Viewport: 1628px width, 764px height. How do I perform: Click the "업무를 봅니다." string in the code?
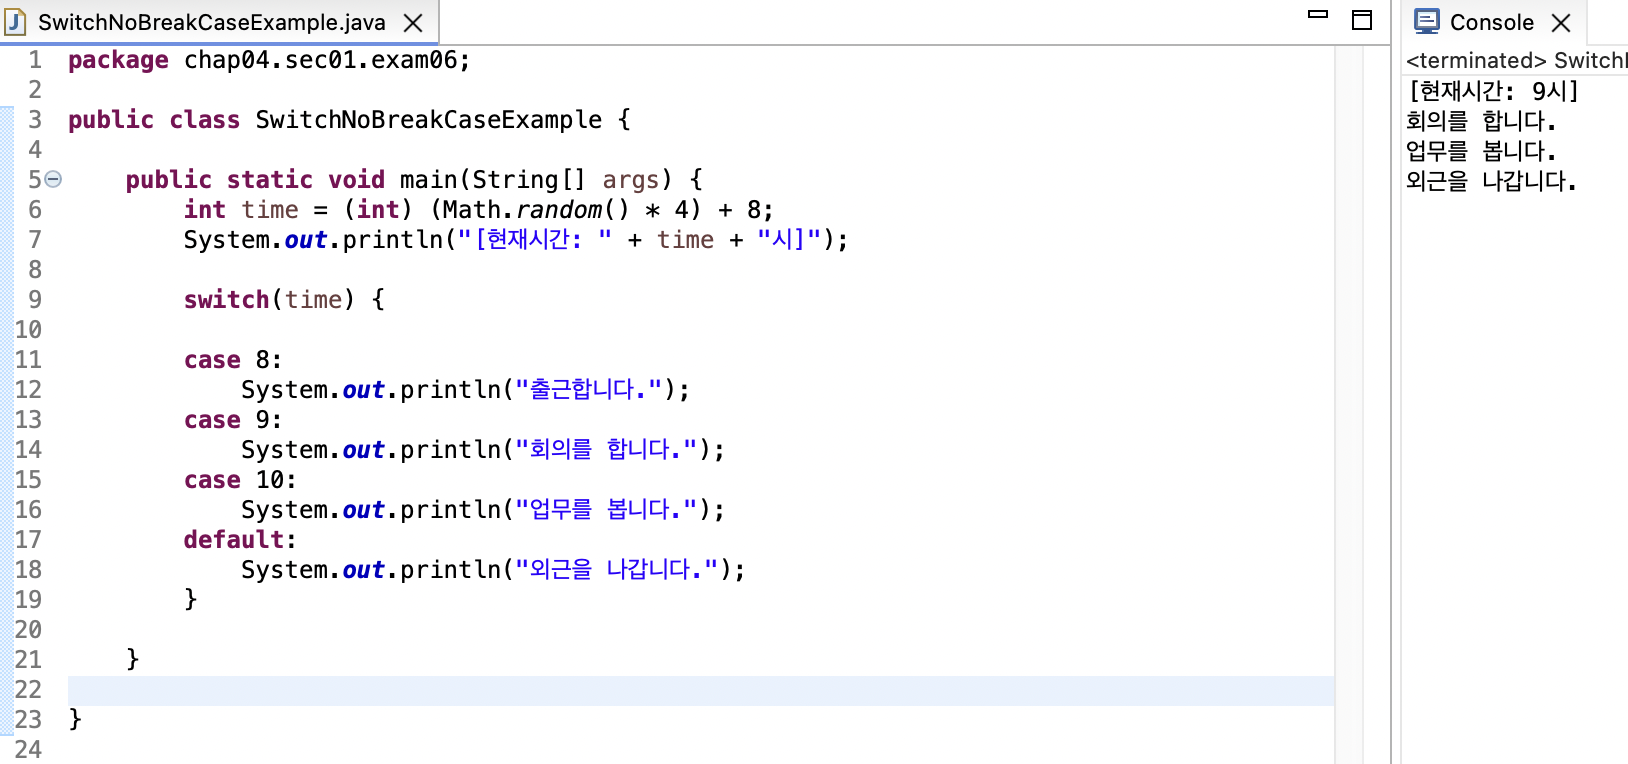pyautogui.click(x=606, y=510)
